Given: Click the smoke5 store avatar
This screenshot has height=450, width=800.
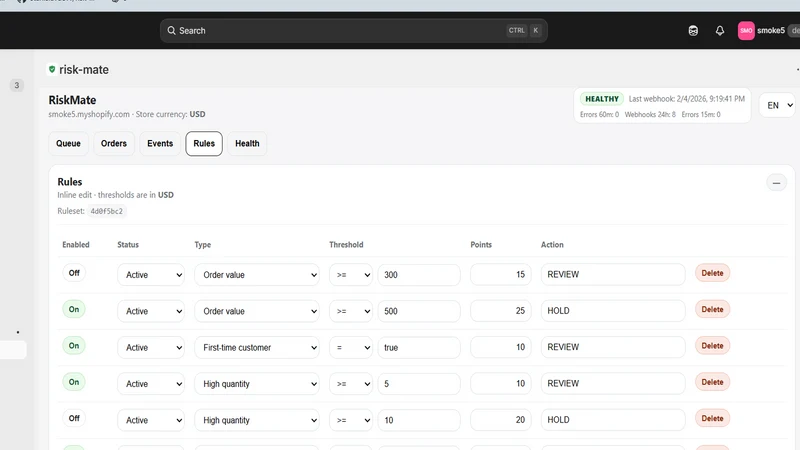Looking at the screenshot, I should click(x=746, y=31).
